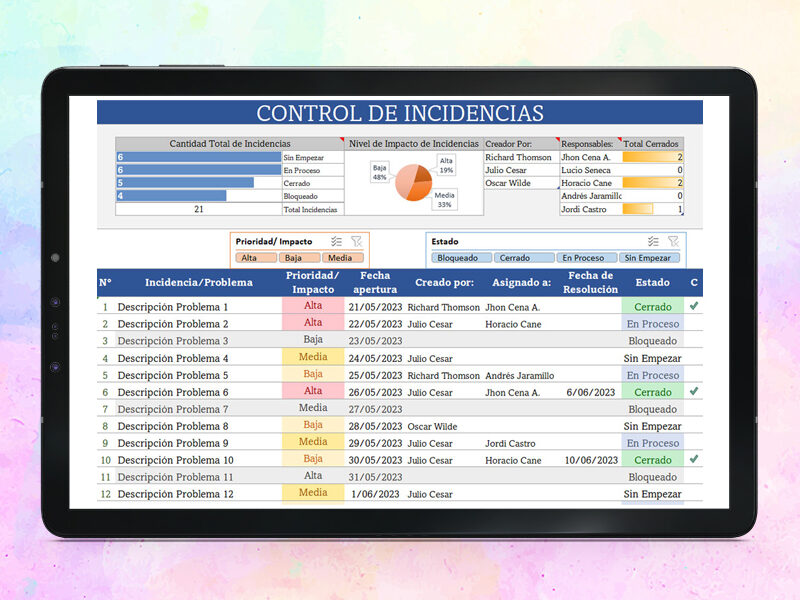Select the Asignado a: column header
Viewport: 800px width, 600px height.
pos(521,282)
